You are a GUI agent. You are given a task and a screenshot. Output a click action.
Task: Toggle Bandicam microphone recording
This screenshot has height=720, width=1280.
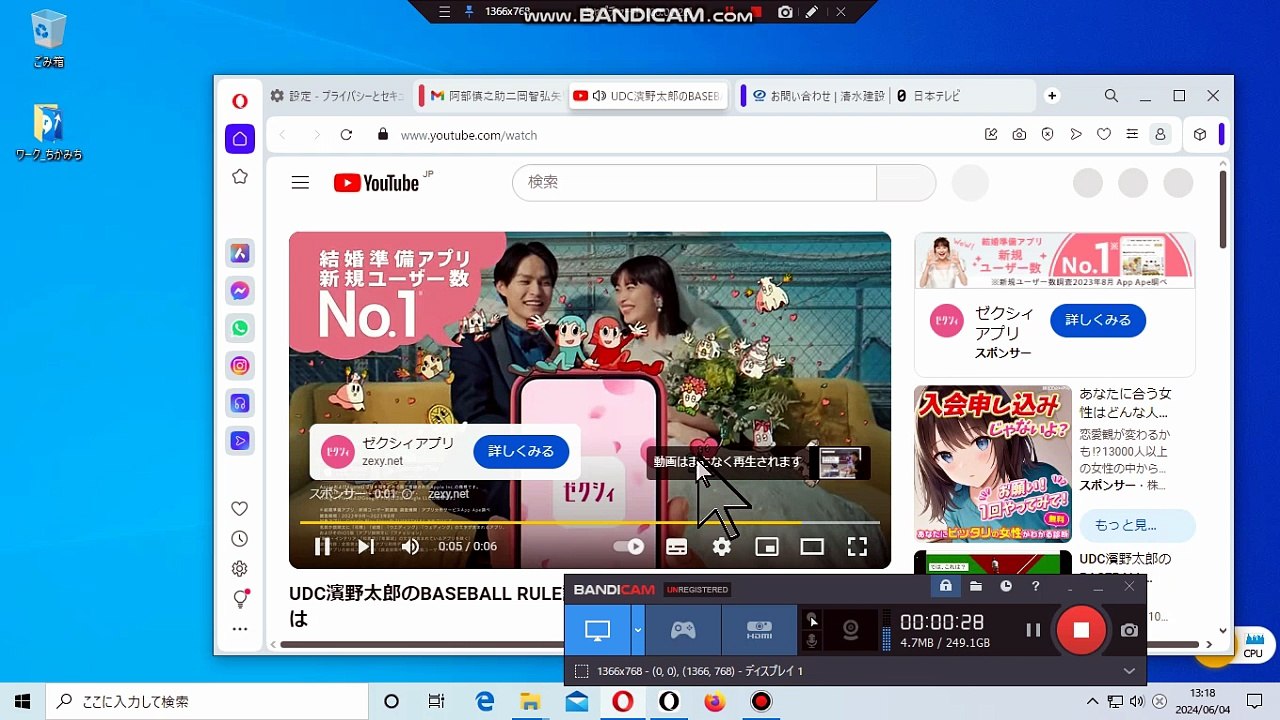click(x=812, y=640)
